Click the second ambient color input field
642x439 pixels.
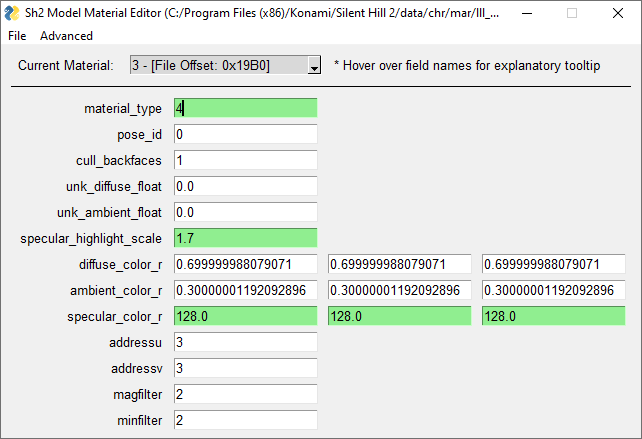click(x=399, y=290)
